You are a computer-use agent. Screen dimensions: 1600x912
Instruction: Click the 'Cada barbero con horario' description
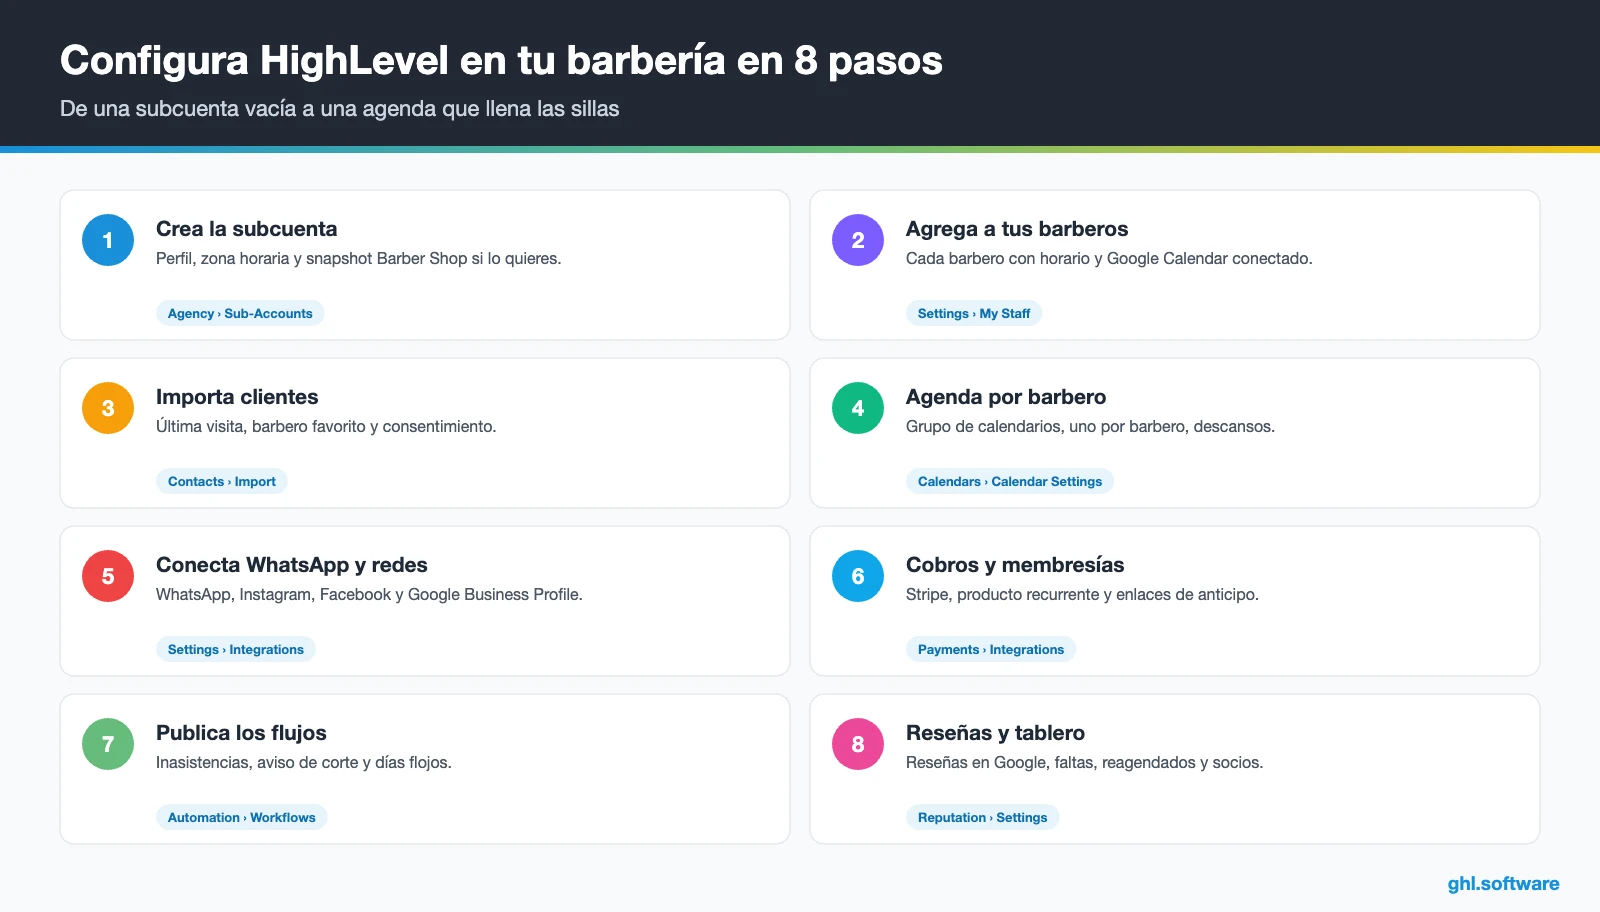pyautogui.click(x=1109, y=259)
